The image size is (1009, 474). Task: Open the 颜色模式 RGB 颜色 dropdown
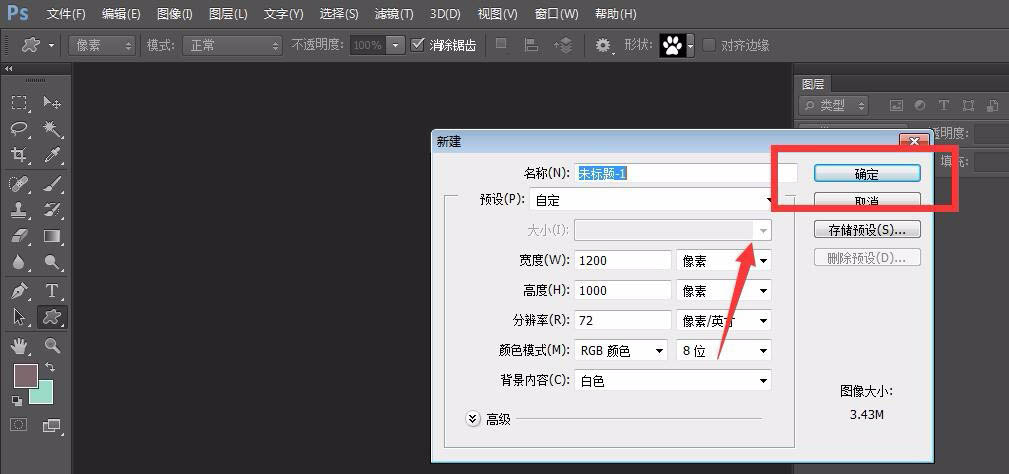point(622,351)
